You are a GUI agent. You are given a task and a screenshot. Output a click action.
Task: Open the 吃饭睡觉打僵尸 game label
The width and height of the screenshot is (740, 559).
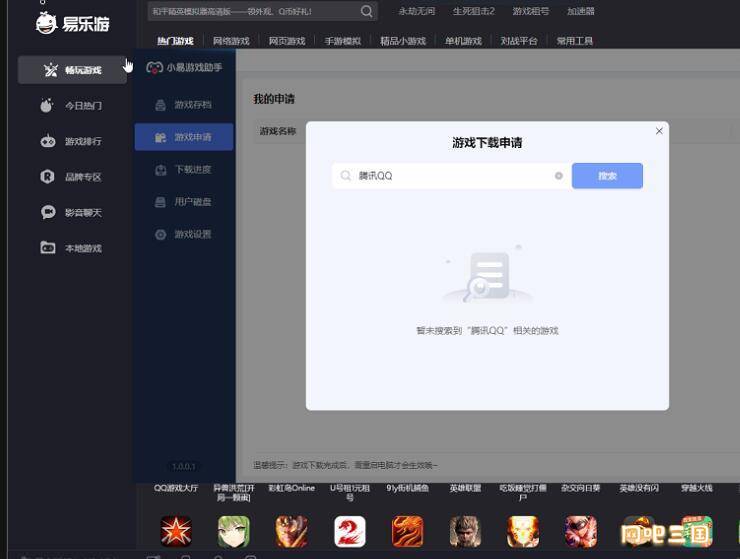coord(523,492)
